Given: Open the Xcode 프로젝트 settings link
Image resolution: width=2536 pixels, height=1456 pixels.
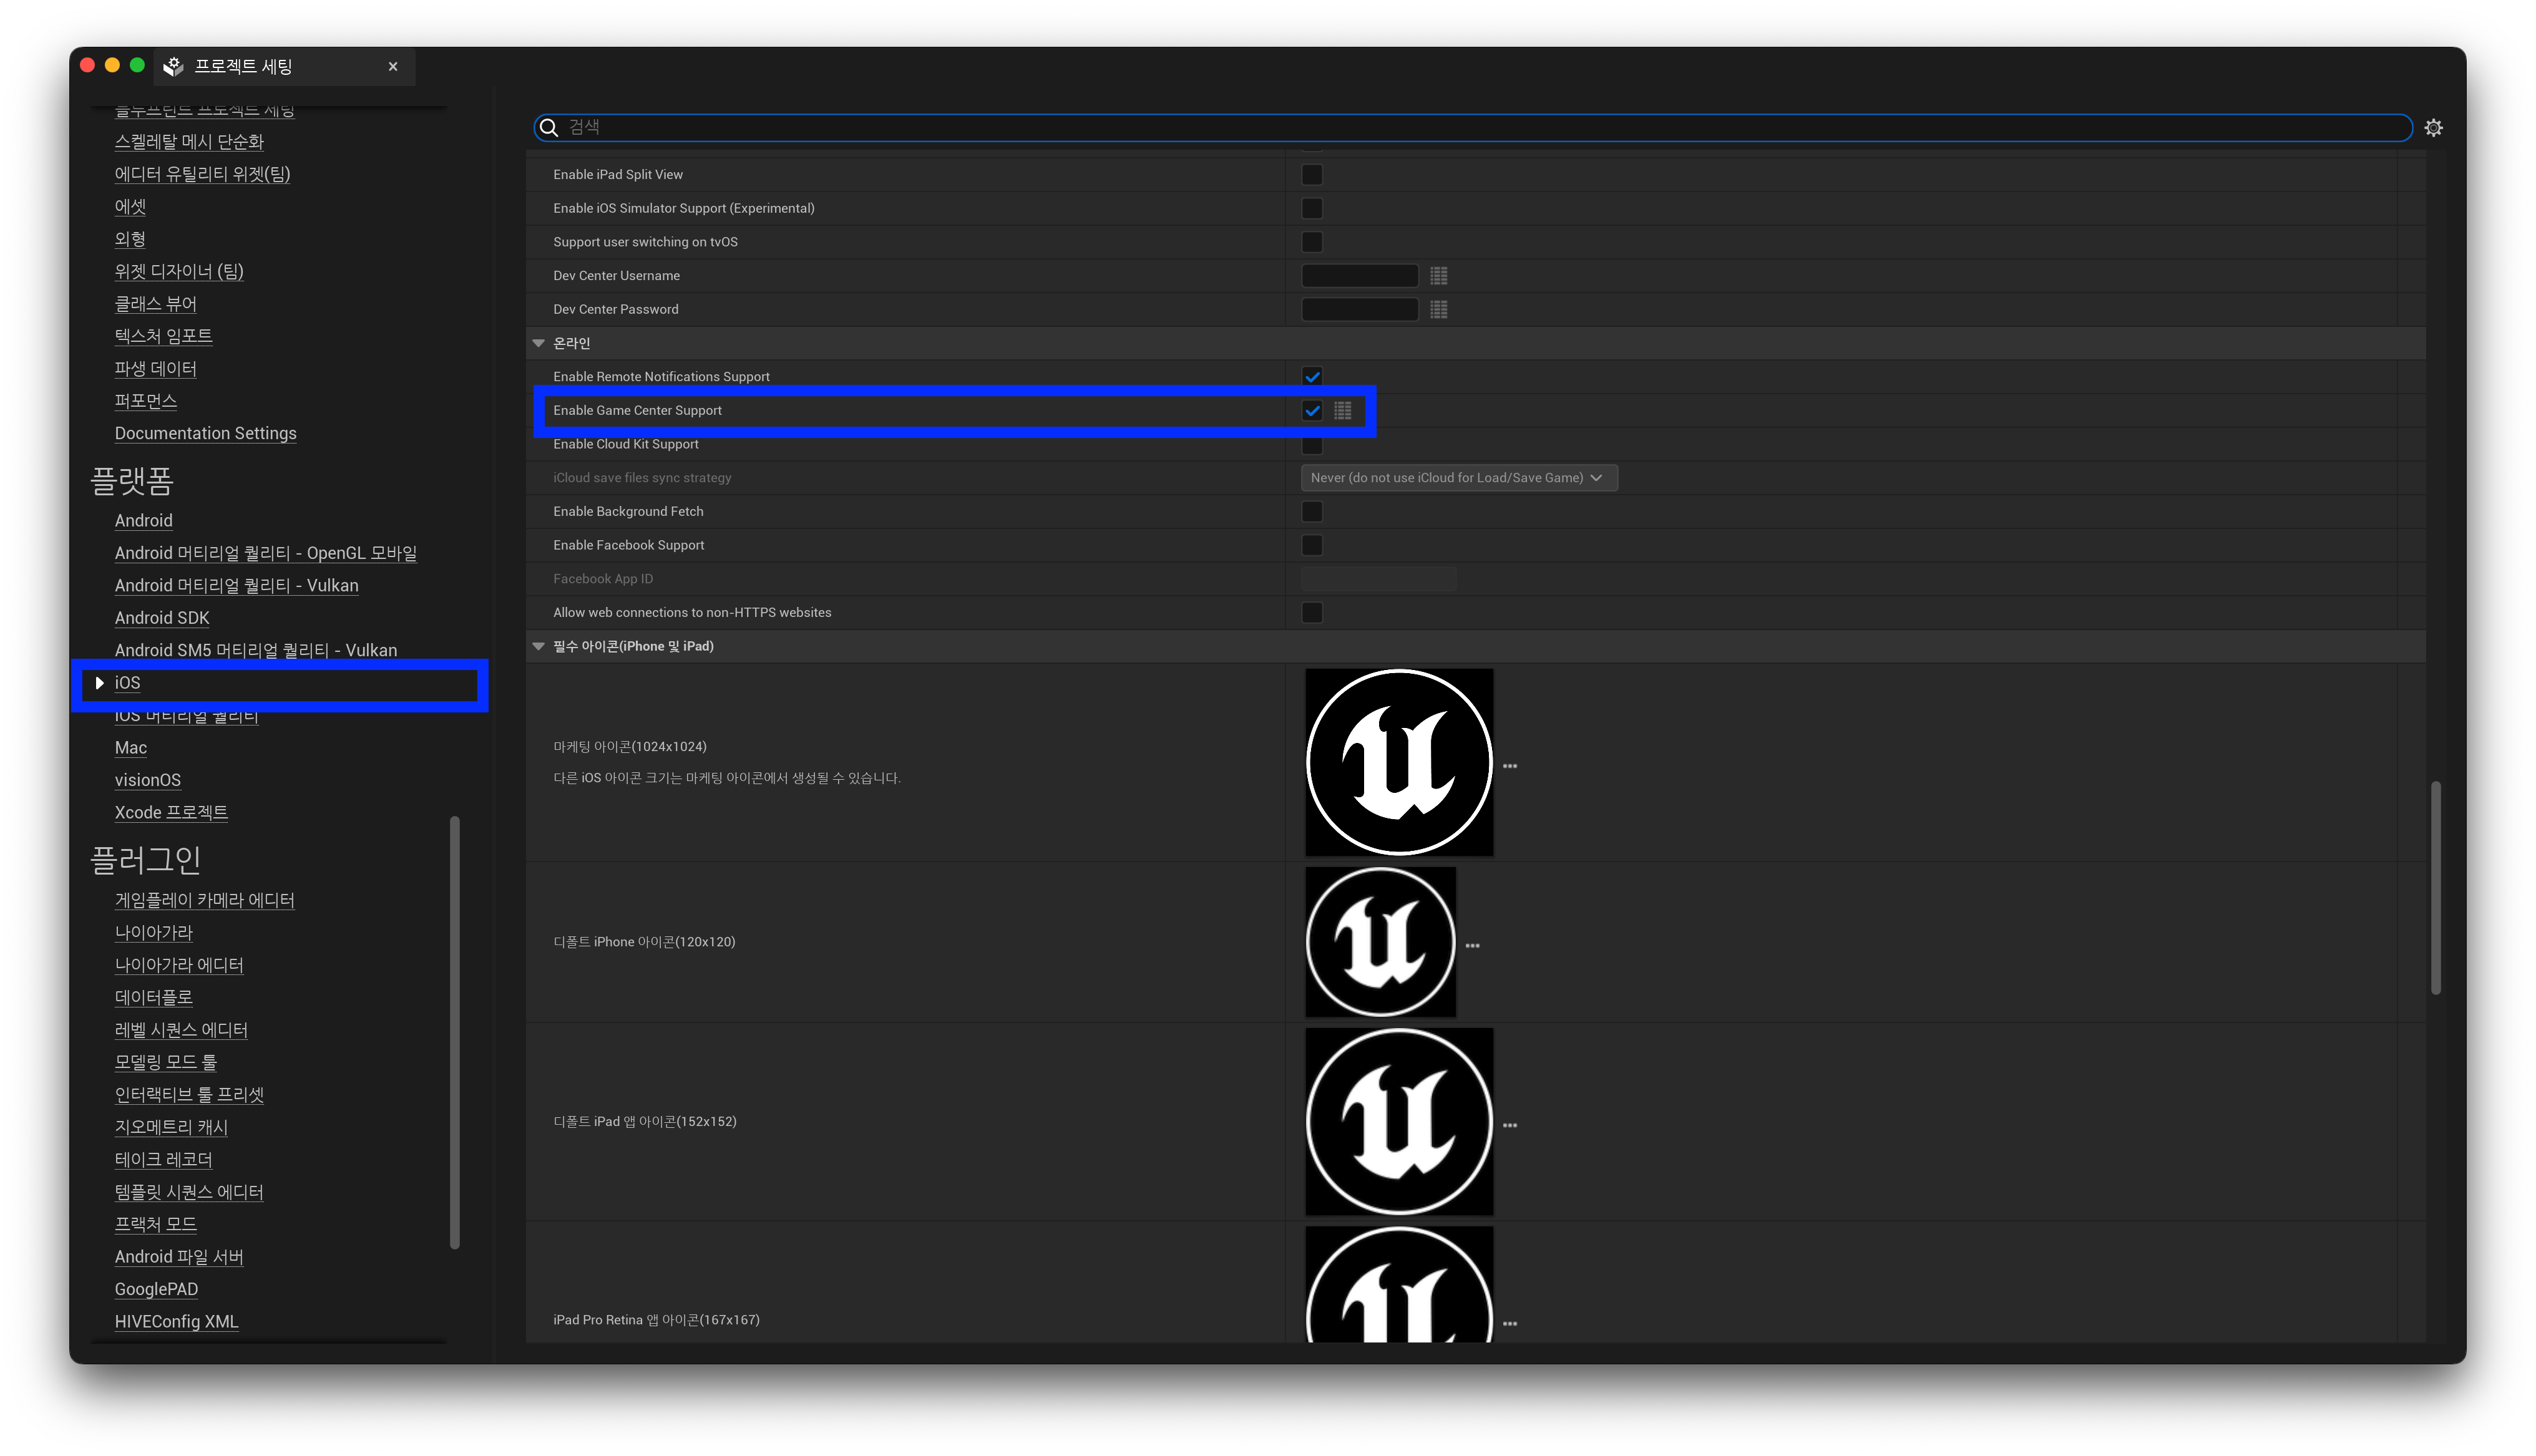Looking at the screenshot, I should (171, 812).
